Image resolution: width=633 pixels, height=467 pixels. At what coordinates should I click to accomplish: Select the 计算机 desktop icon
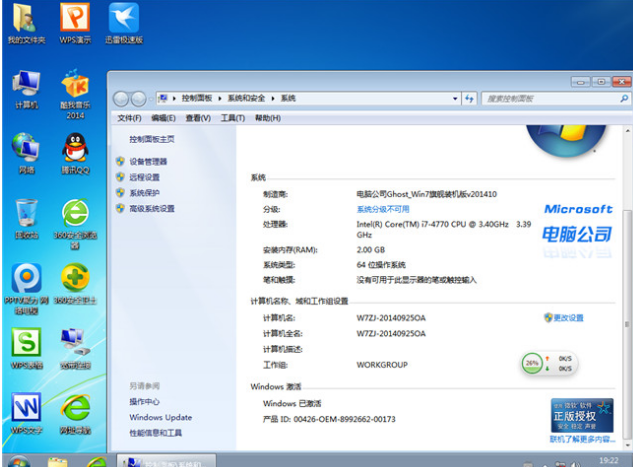click(x=27, y=90)
